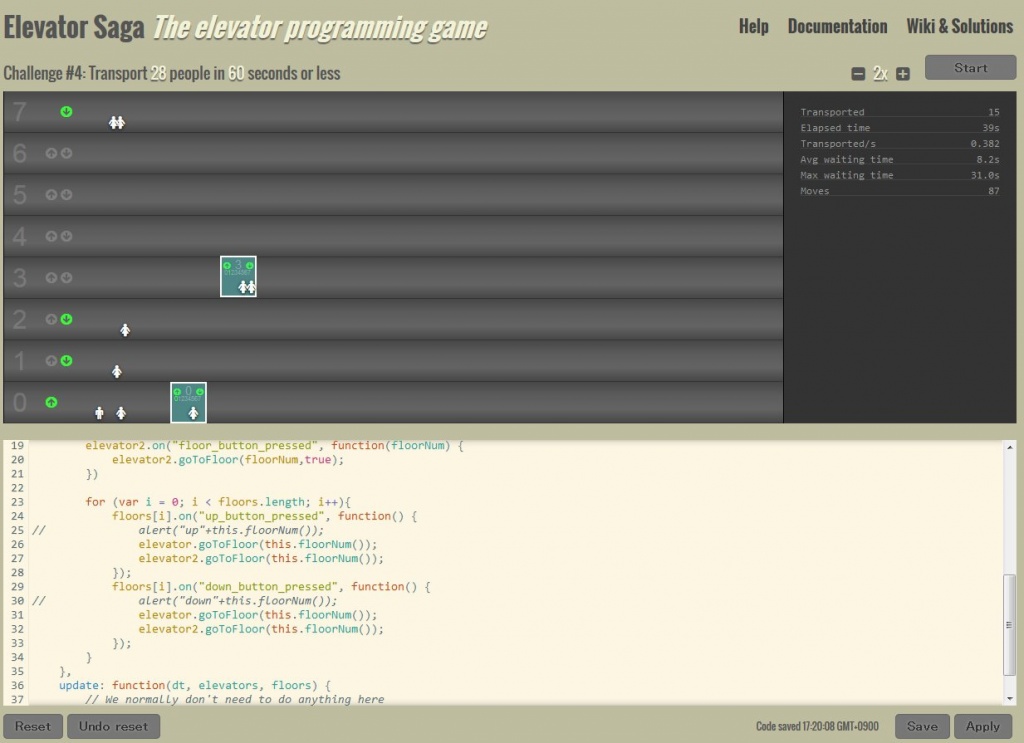Open the Documentation link

tap(837, 26)
